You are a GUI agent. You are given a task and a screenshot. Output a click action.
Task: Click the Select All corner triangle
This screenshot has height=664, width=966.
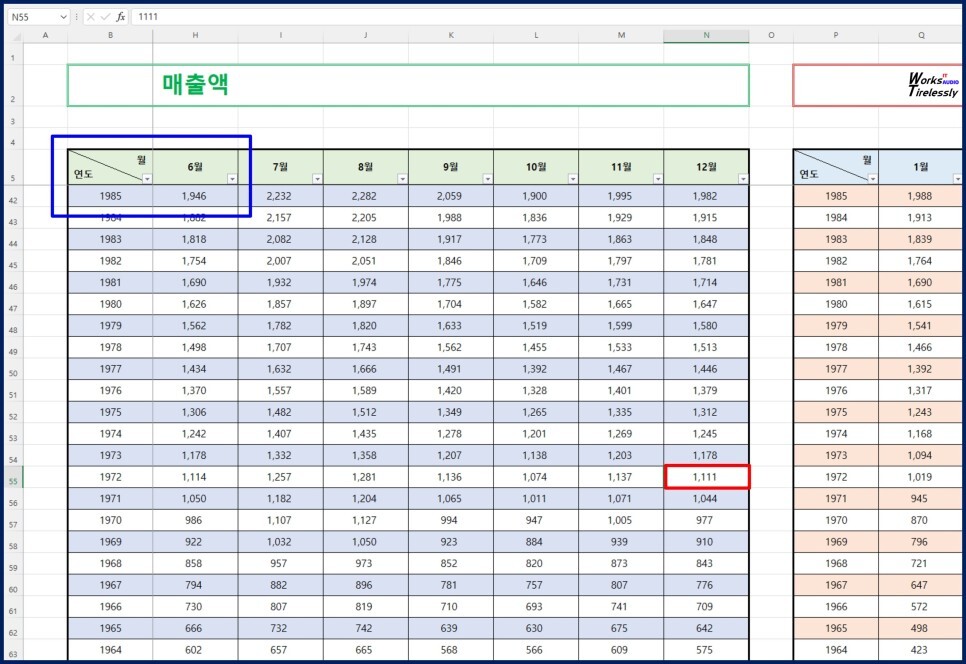17,36
